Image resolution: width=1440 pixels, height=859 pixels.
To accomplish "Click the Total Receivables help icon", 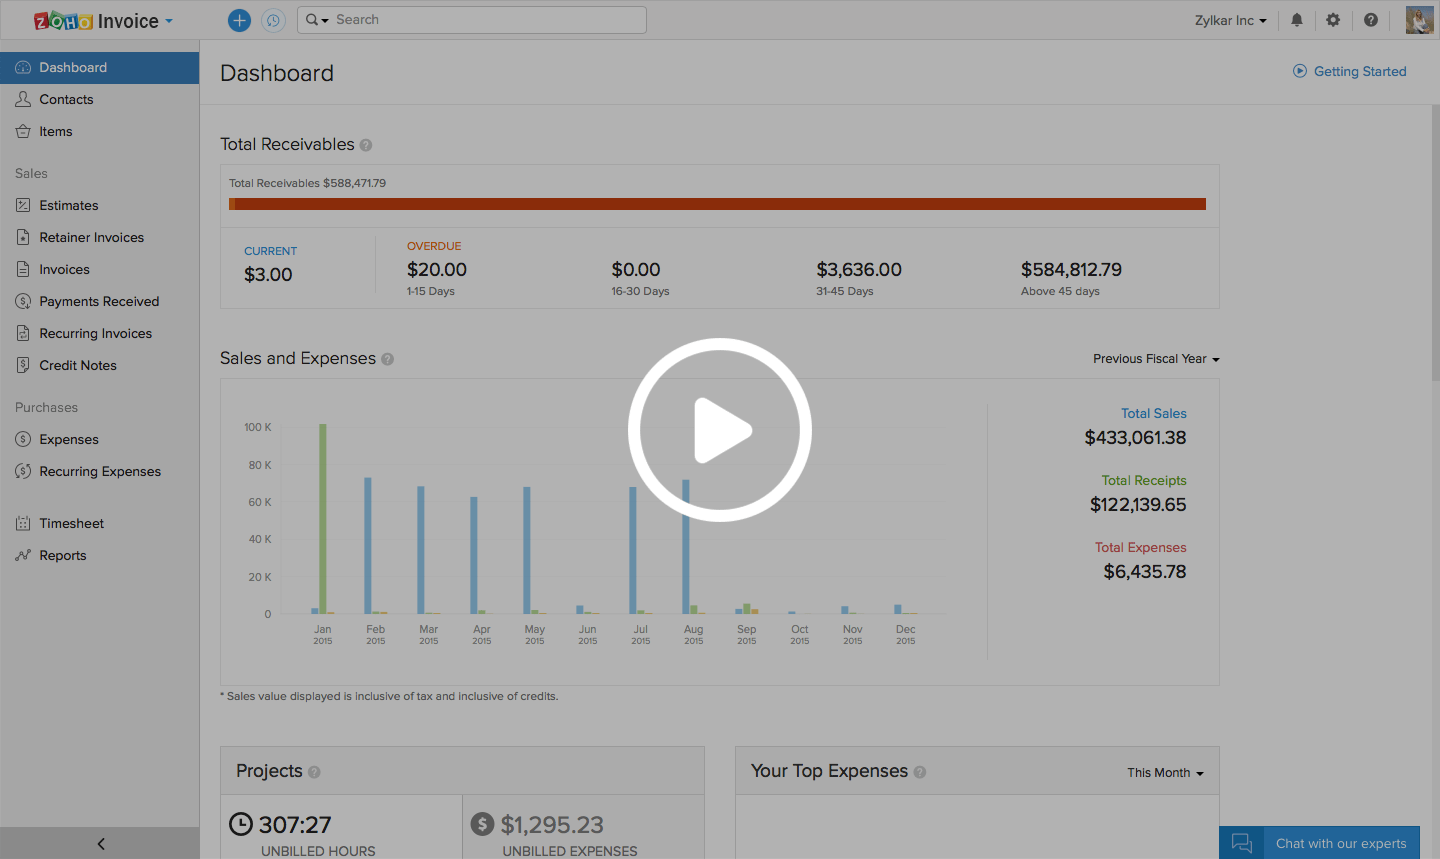I will (x=366, y=145).
